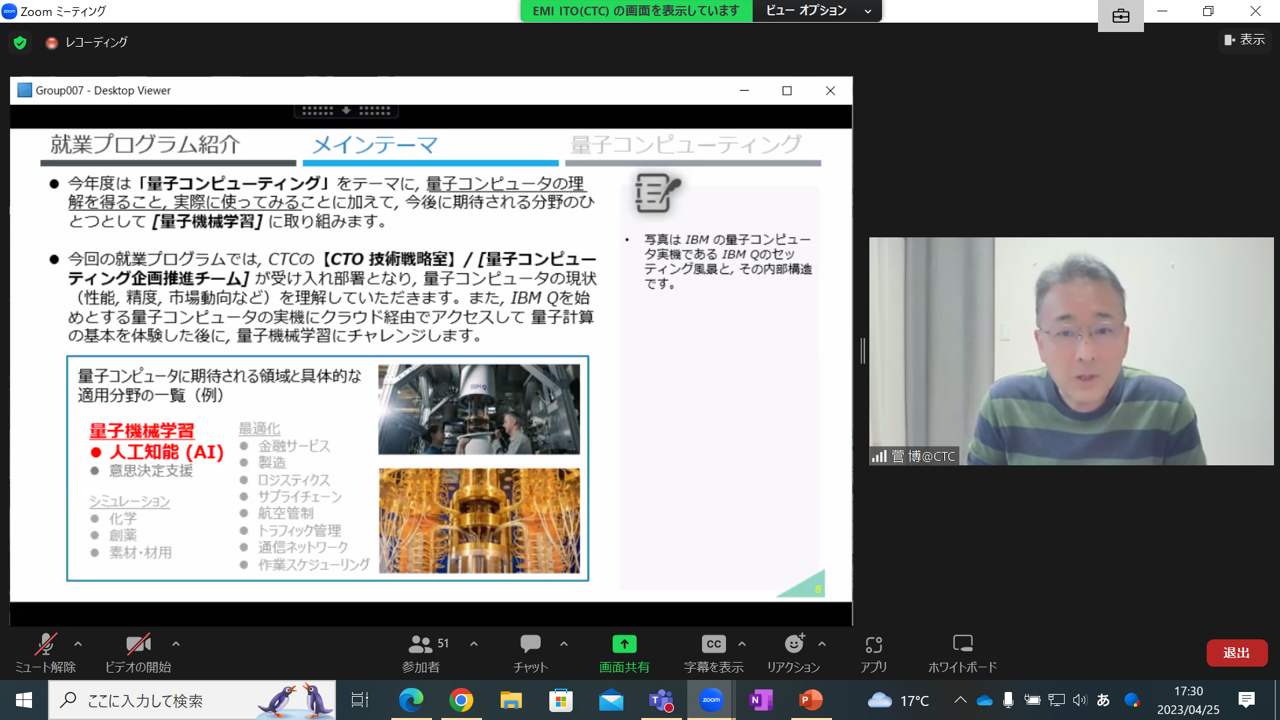
Task: Click the notes pencil icon on slide
Action: [657, 194]
